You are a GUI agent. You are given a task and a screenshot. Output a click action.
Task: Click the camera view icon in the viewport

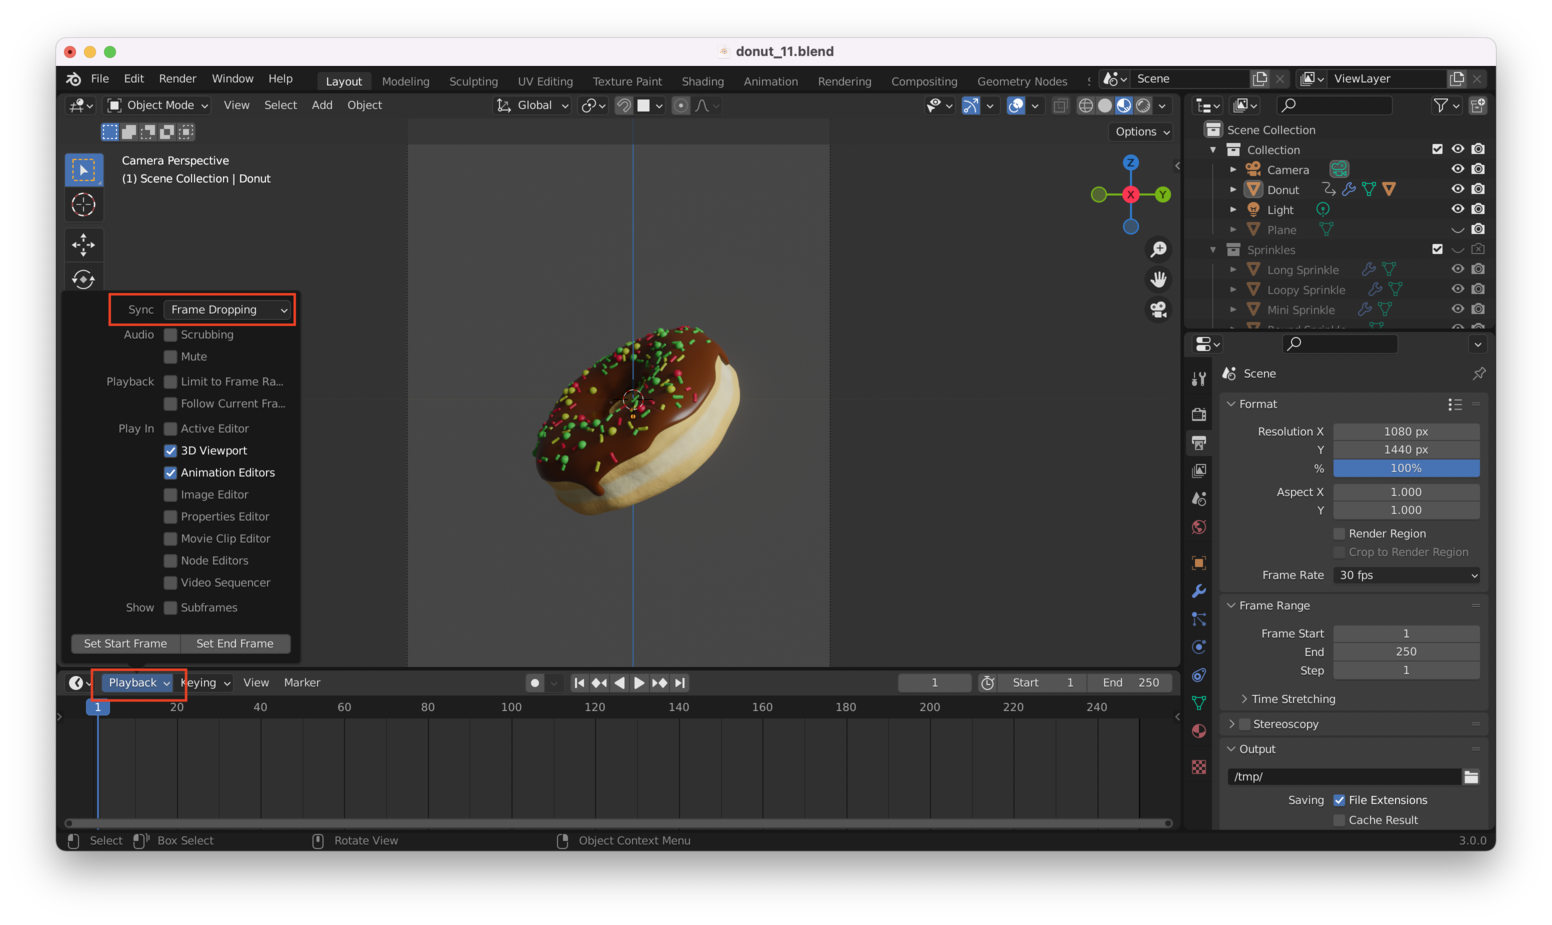(1158, 309)
